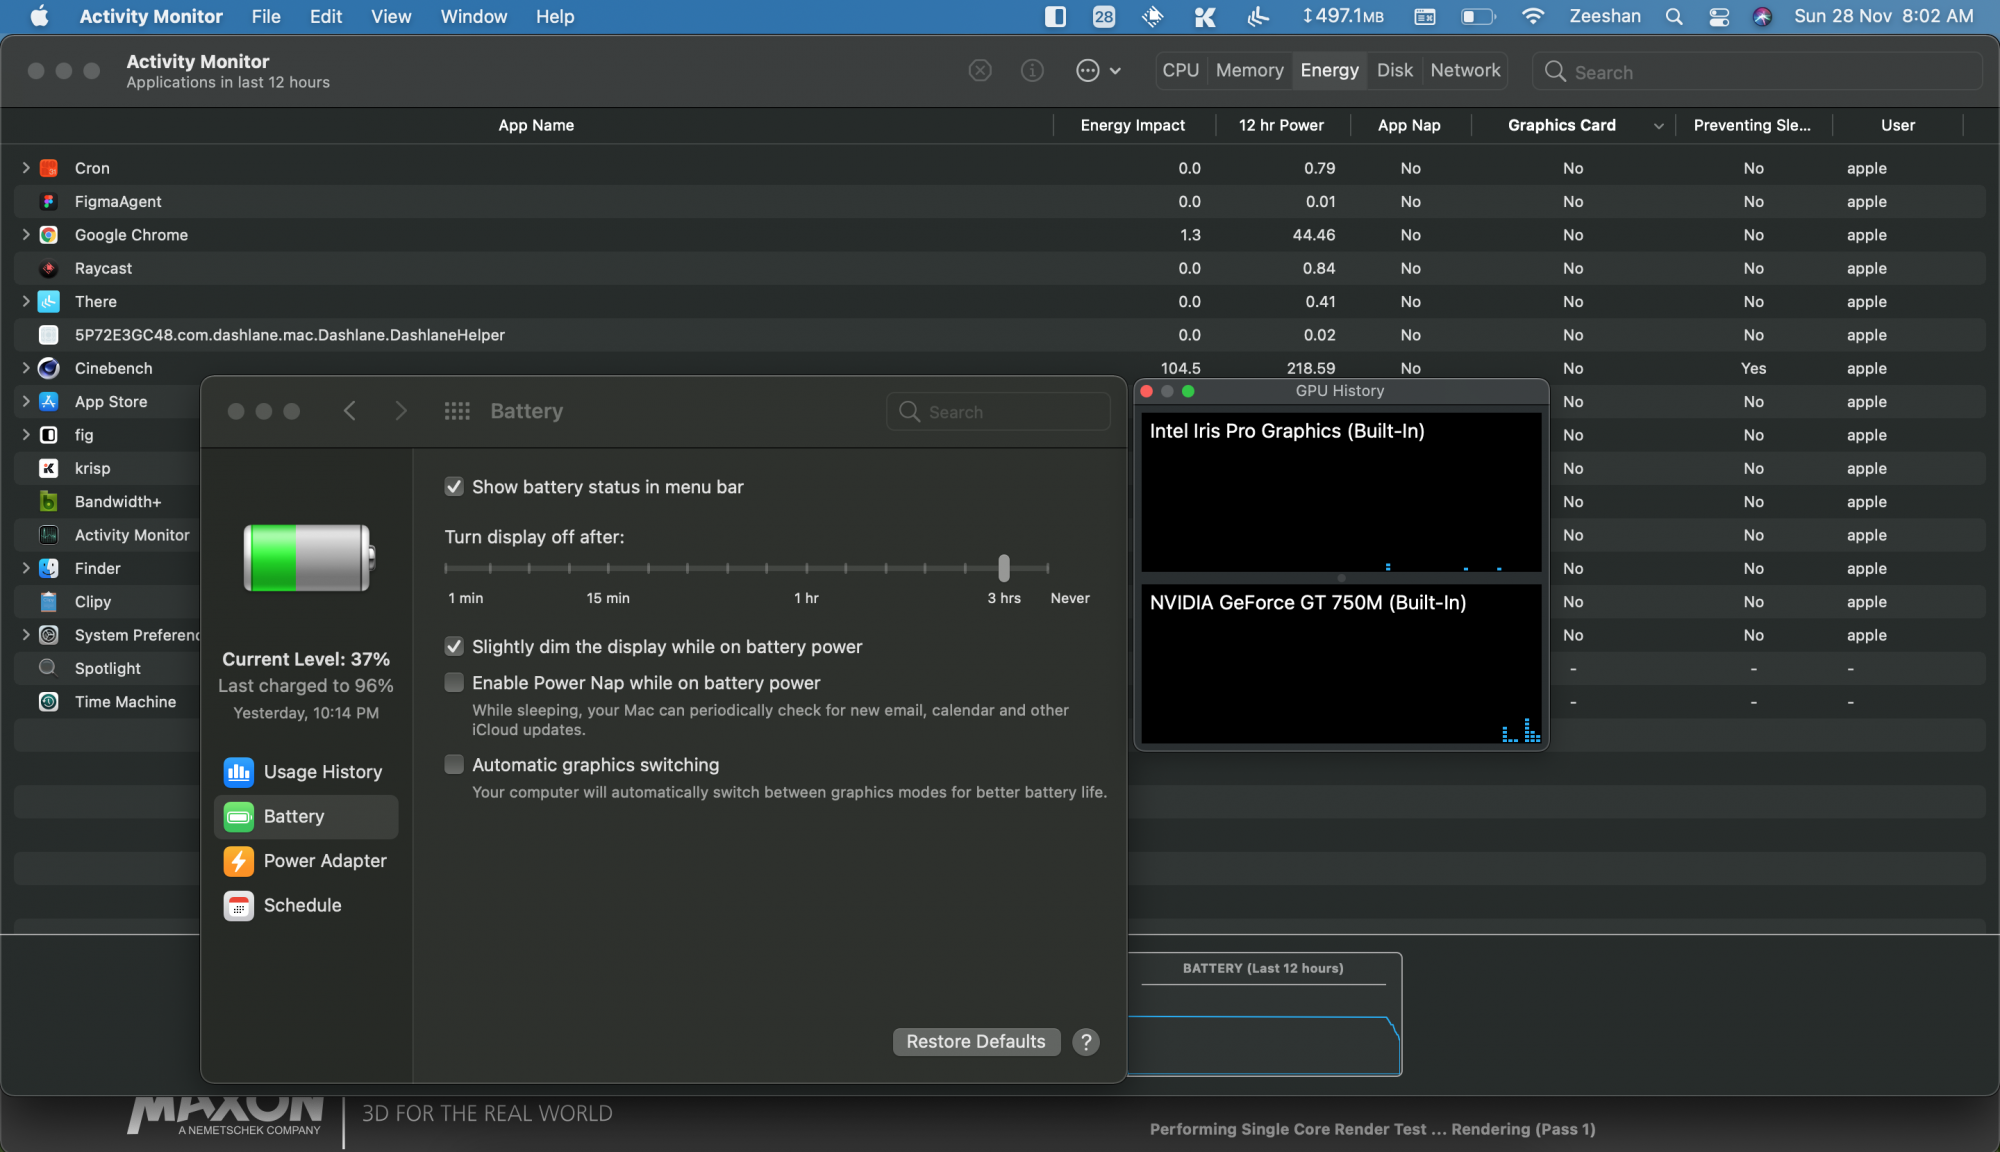Screen dimensions: 2000x1152
Task: Expand the Cron disclosure triangle
Action: pos(26,168)
